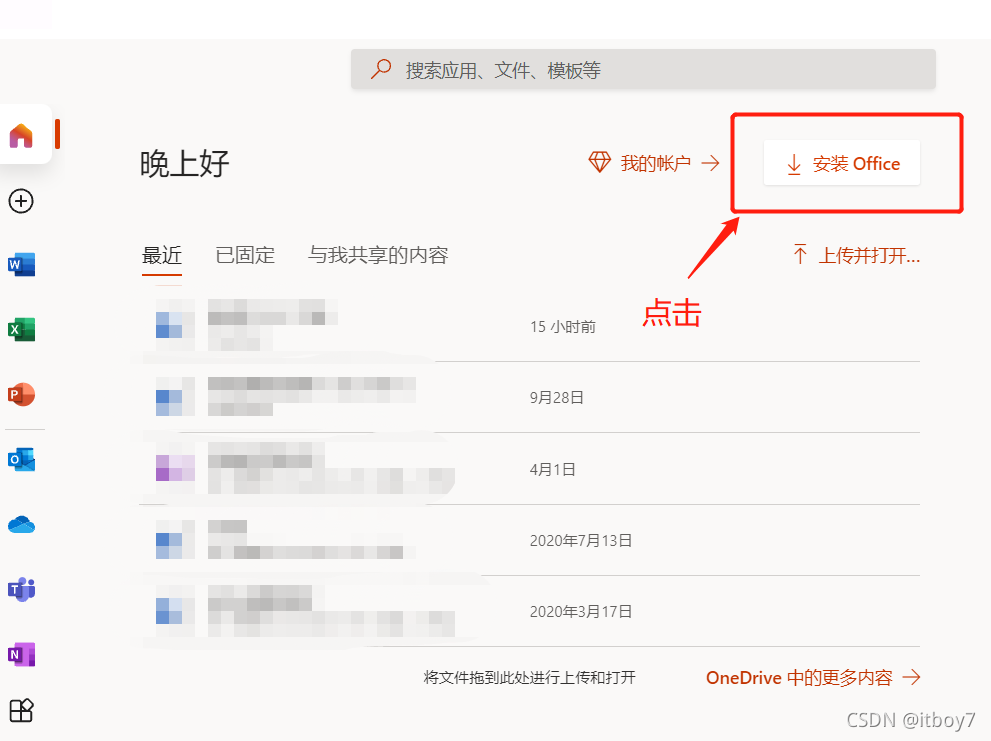The height and width of the screenshot is (741, 991).
Task: Focus the 搜索应用、文件、模板等 search box
Action: pyautogui.click(x=643, y=70)
